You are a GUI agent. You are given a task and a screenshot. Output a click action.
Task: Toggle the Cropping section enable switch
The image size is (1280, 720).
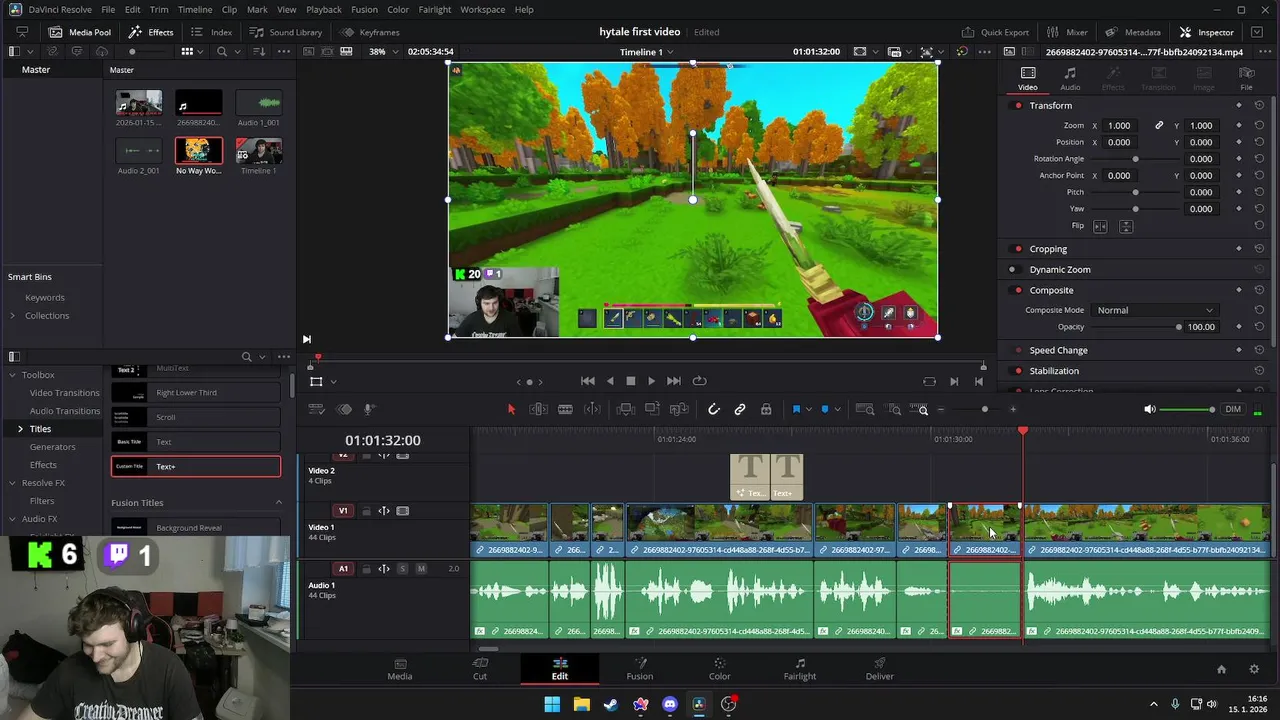click(1018, 249)
